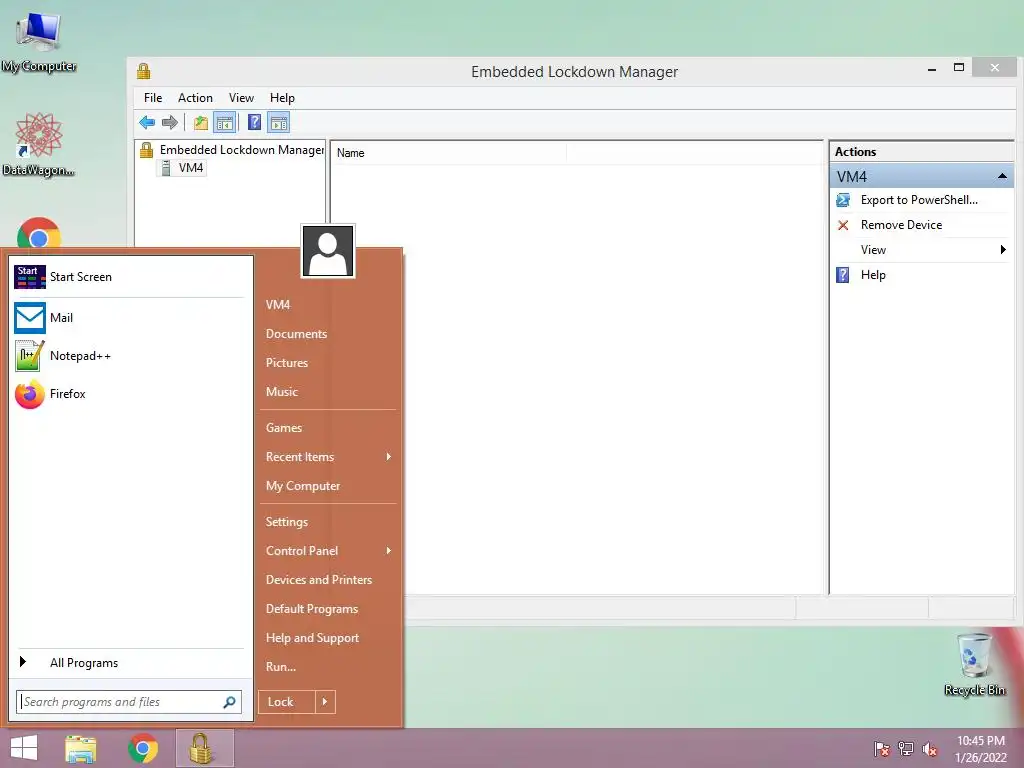The width and height of the screenshot is (1024, 768).
Task: Click the Action Center flag tray icon
Action: pyautogui.click(x=881, y=749)
